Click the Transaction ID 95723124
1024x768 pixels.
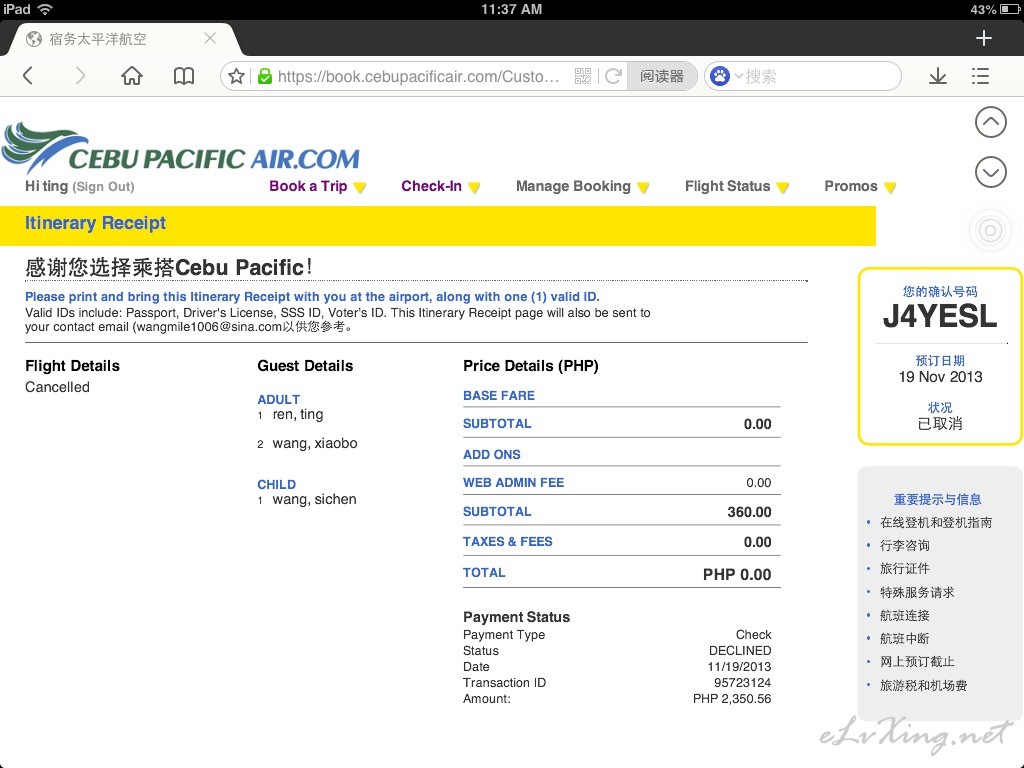click(x=742, y=682)
